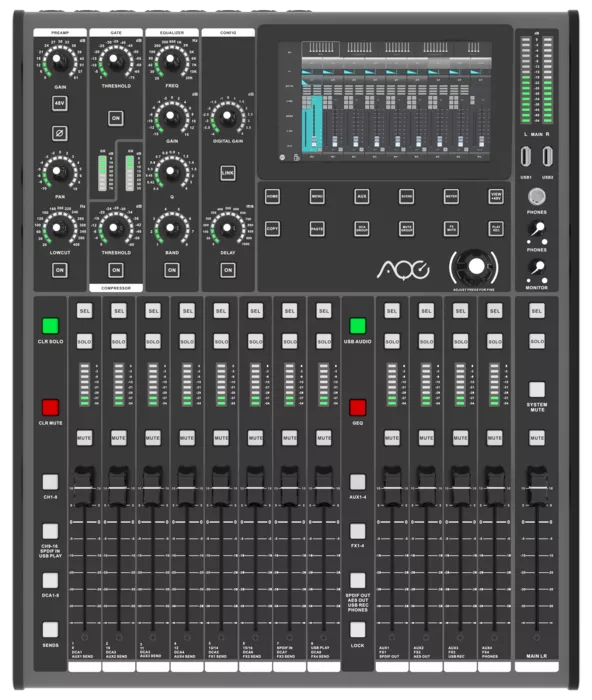Switch to the DCA1-8 layer

coord(50,580)
